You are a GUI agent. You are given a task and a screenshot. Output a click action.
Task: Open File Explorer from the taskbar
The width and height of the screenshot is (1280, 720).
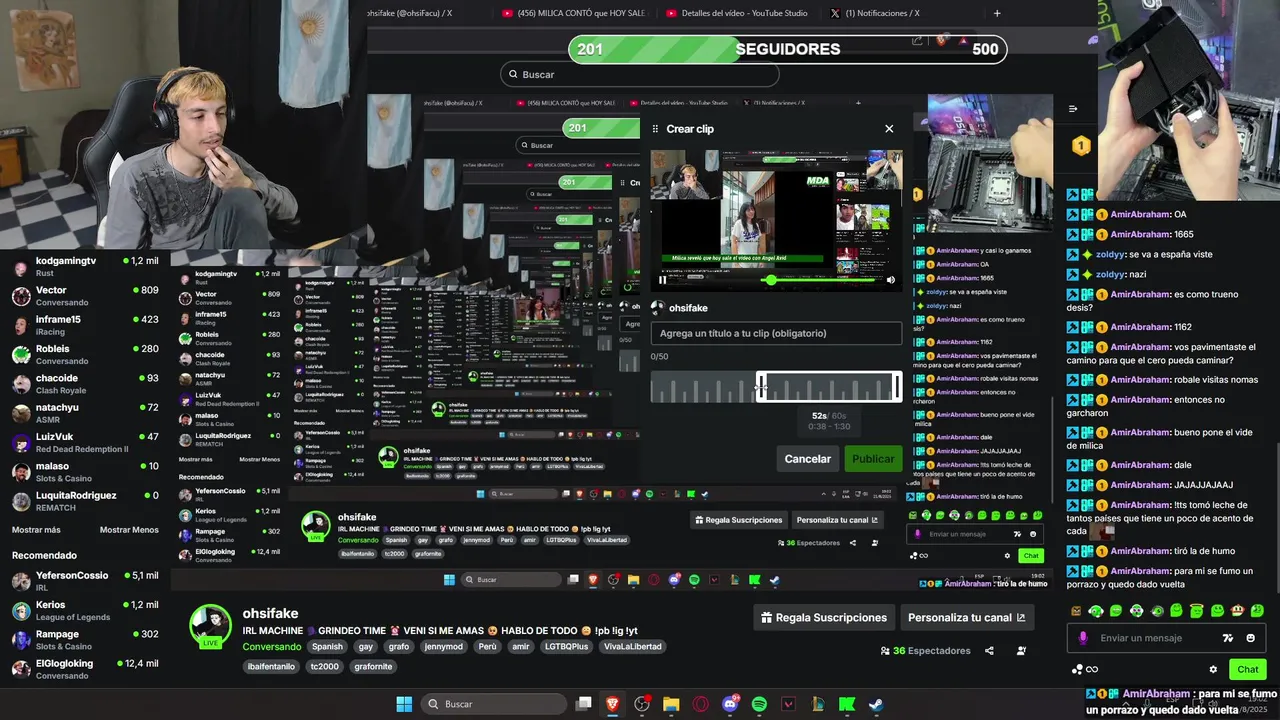671,704
